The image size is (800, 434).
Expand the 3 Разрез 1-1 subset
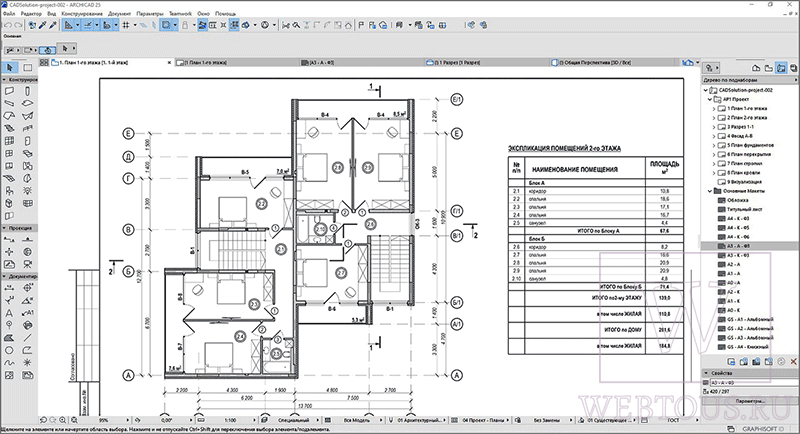(714, 126)
